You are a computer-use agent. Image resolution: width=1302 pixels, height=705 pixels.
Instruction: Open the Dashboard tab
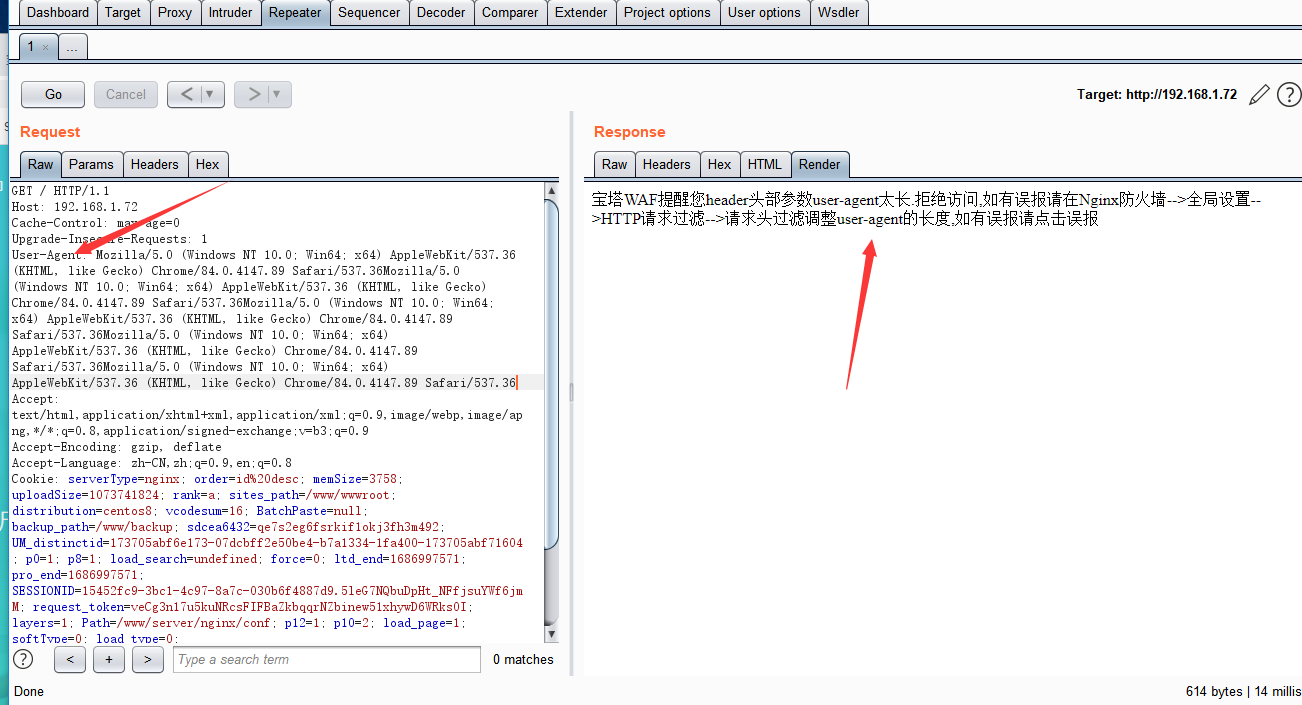(x=58, y=13)
